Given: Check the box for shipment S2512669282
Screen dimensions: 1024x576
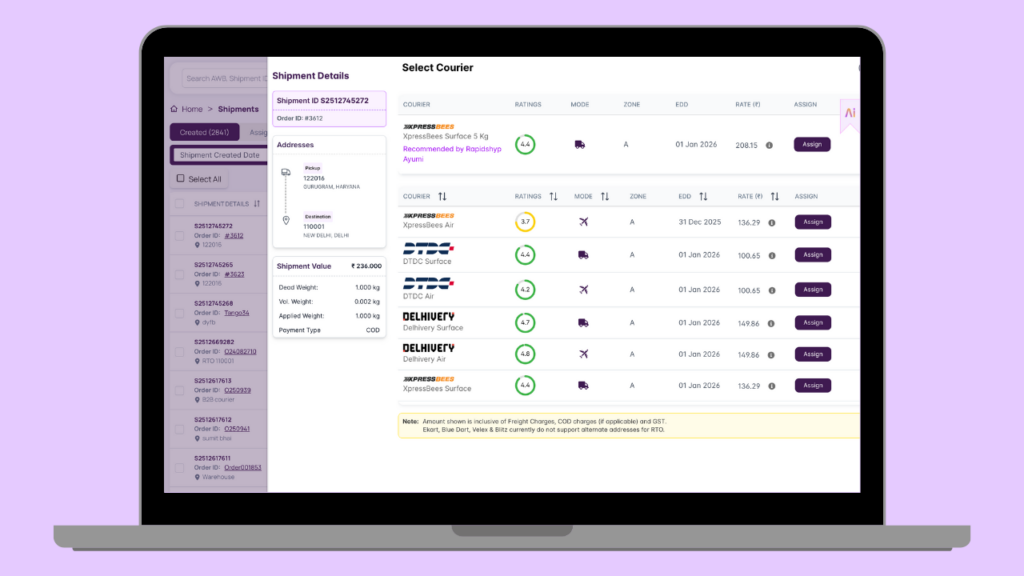Looking at the screenshot, I should click(x=179, y=351).
